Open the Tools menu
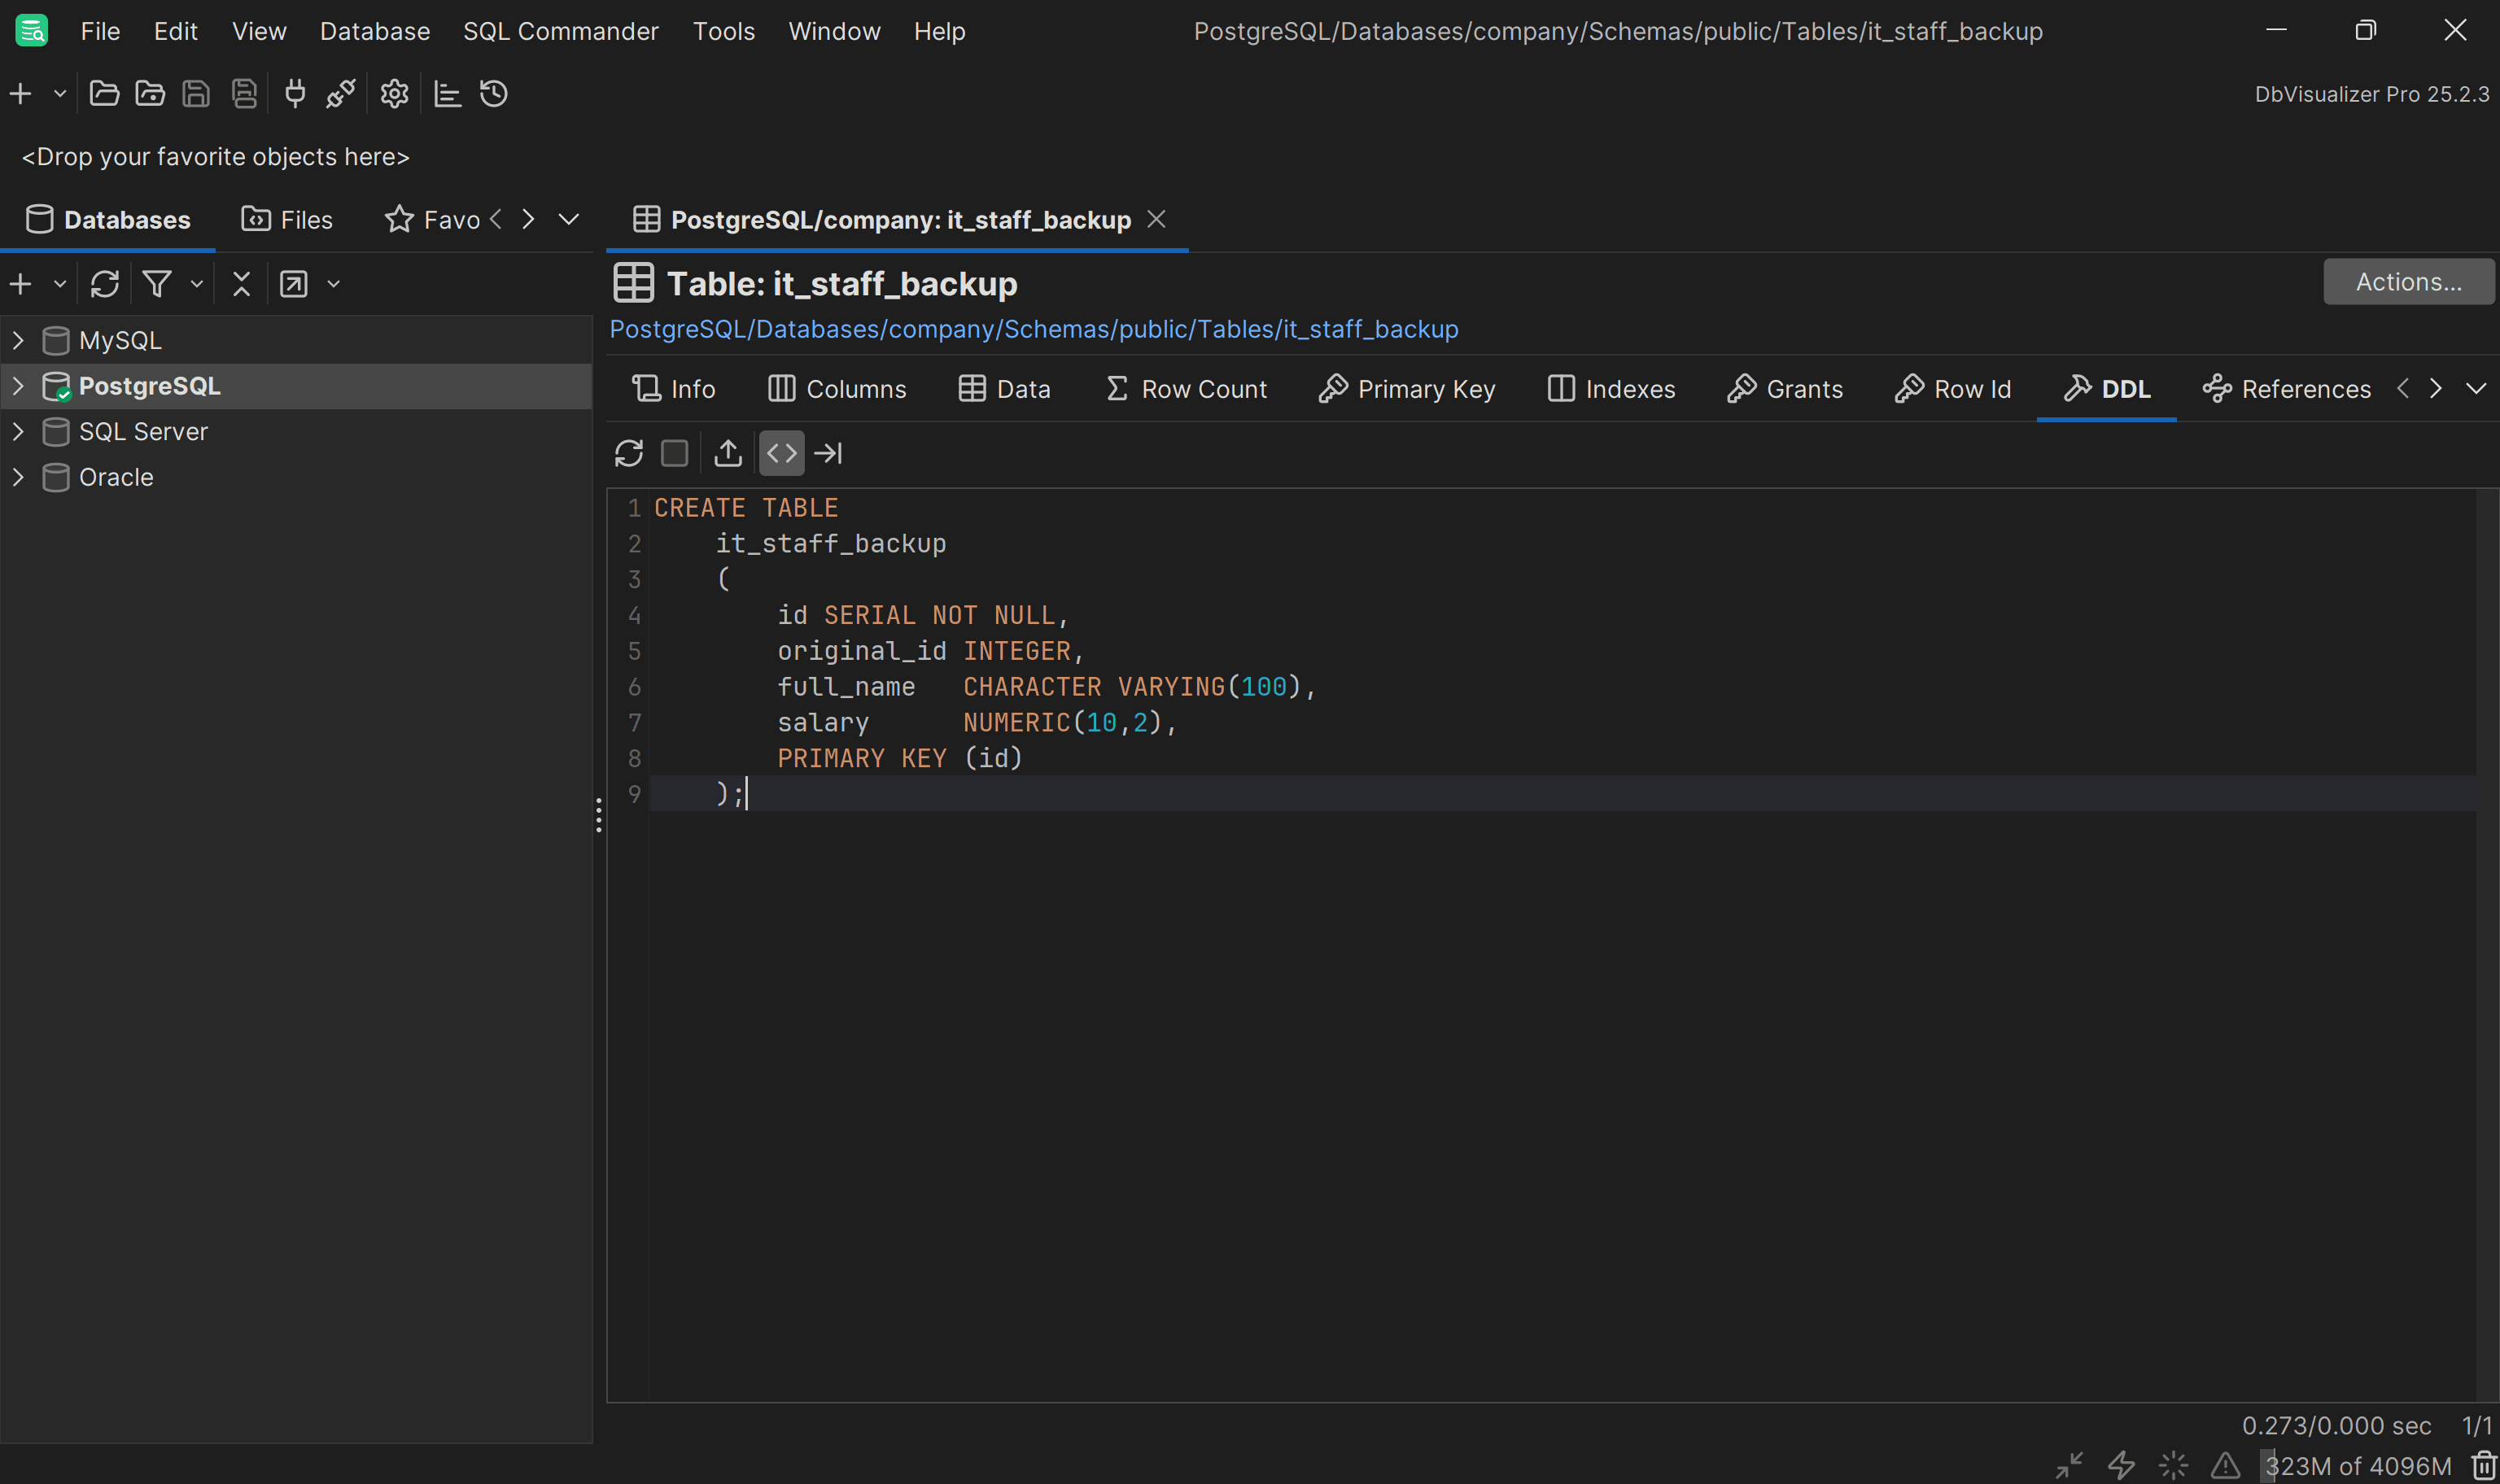Viewport: 2500px width, 1484px height. [724, 31]
